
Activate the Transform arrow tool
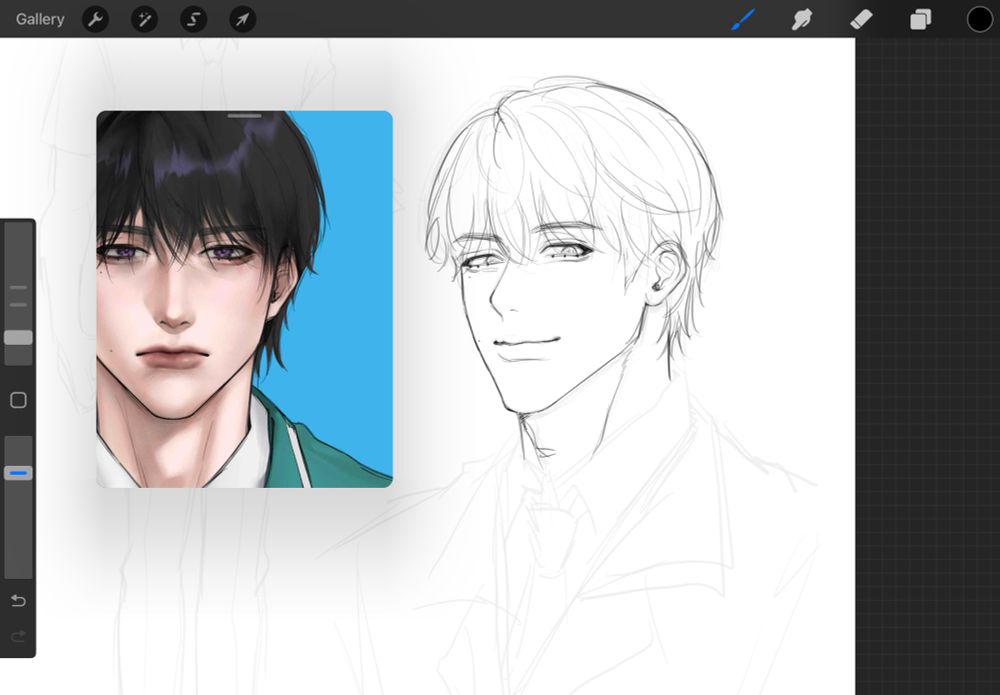242,19
